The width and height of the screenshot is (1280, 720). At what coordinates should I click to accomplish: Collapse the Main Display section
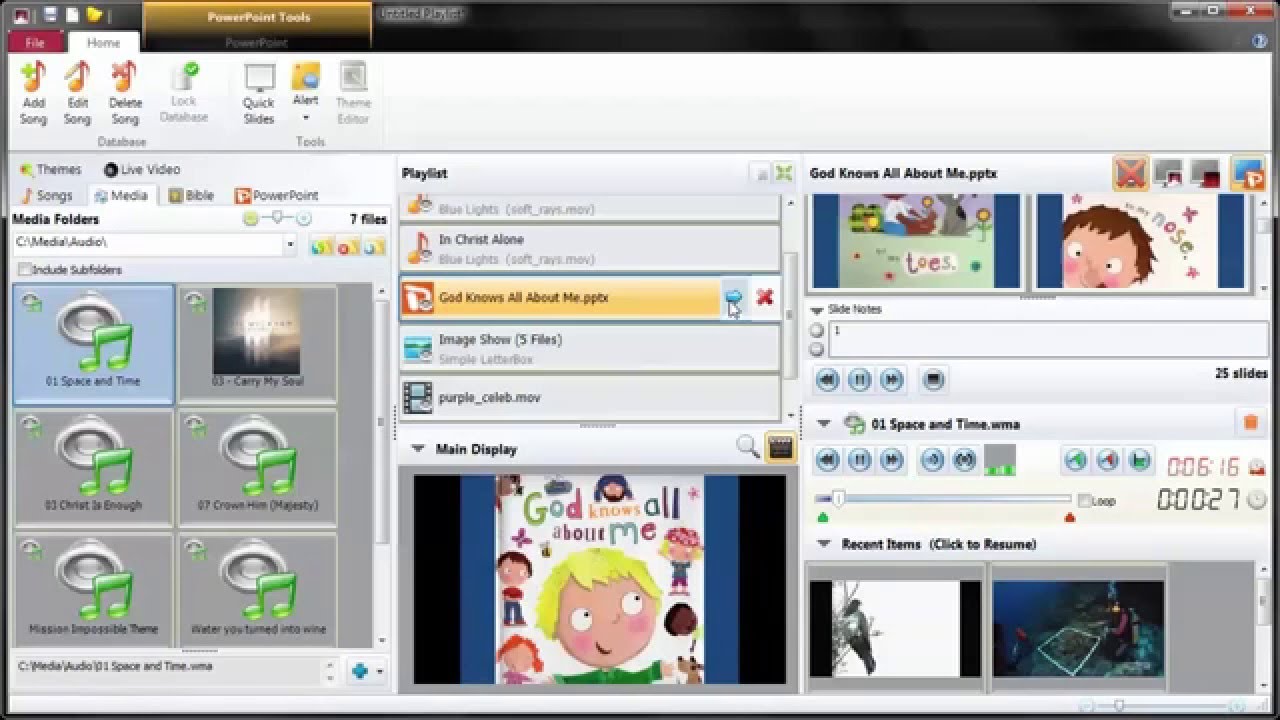[x=418, y=449]
